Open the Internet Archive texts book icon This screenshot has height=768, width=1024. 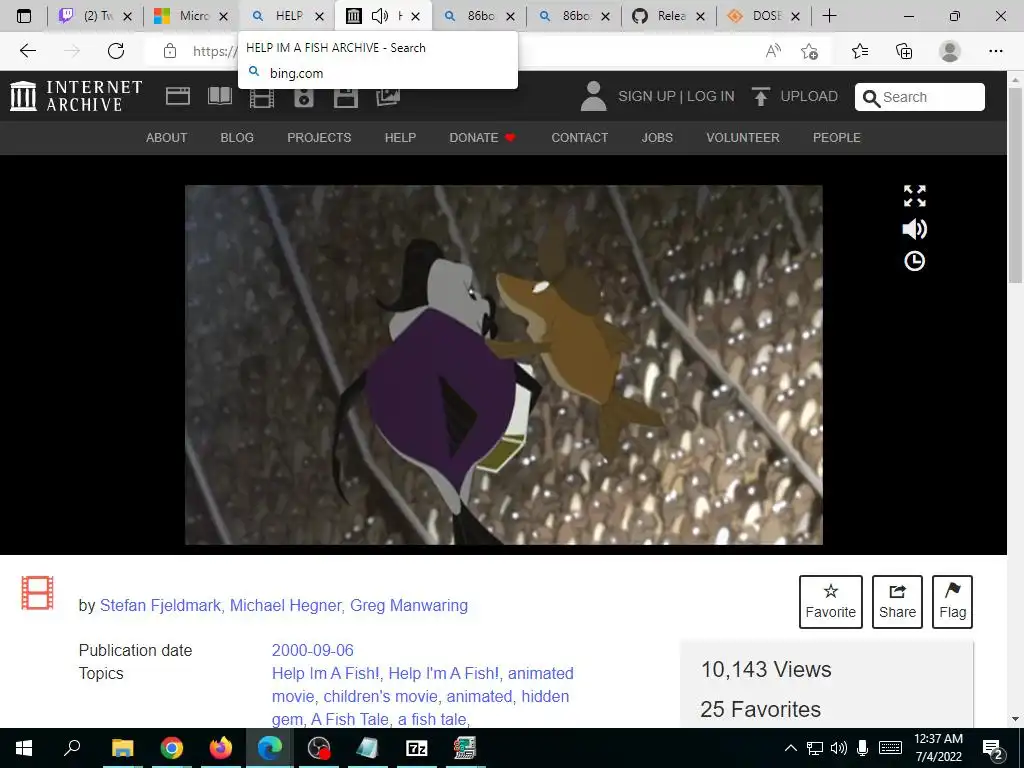point(219,97)
